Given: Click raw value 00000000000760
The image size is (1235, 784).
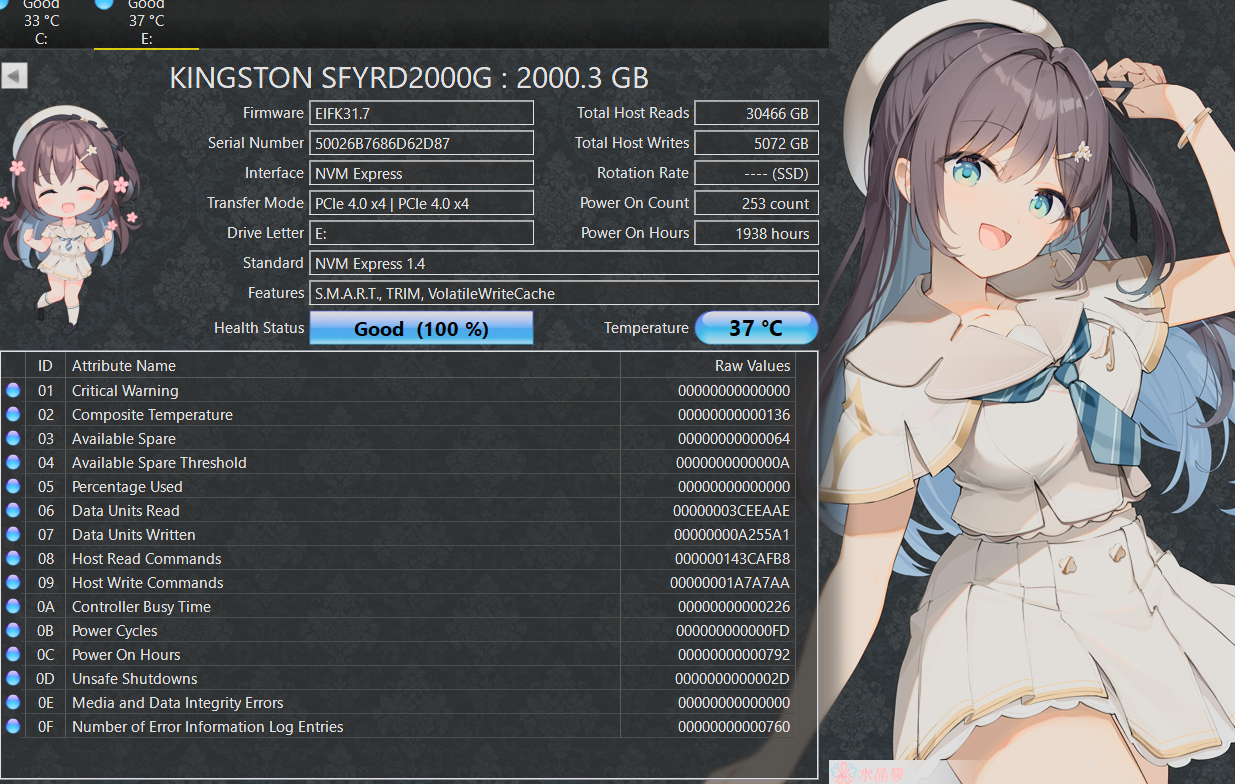Looking at the screenshot, I should [734, 727].
